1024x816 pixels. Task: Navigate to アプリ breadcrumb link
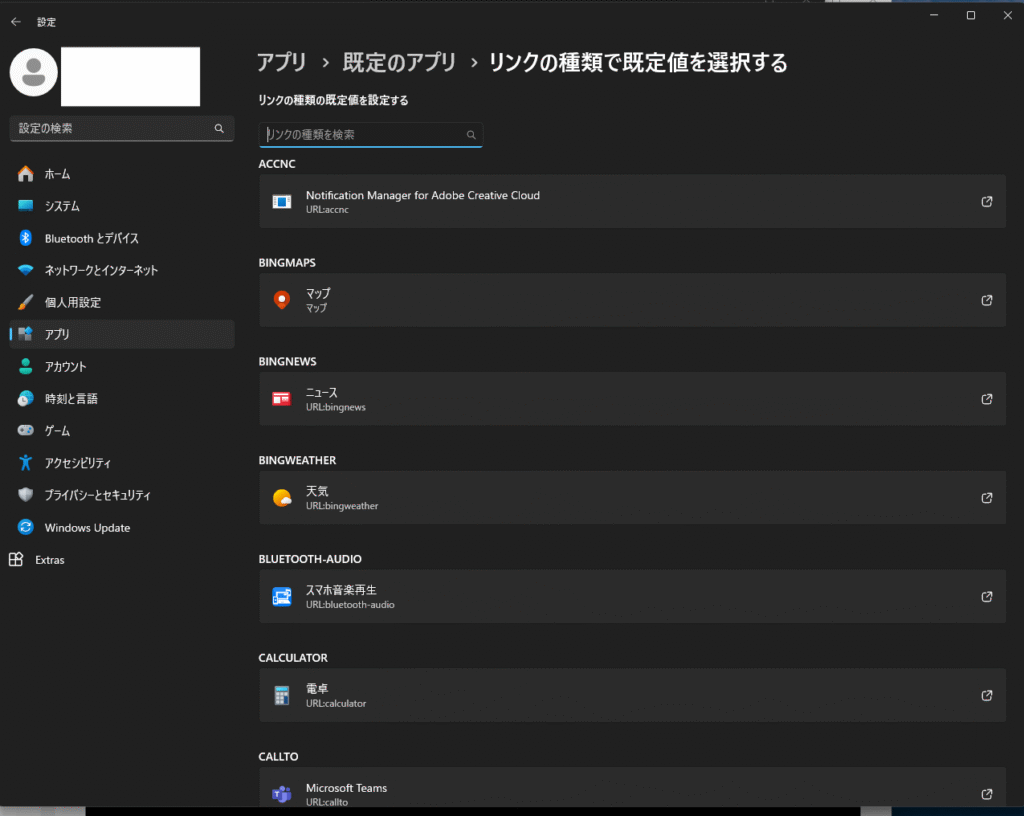click(x=281, y=63)
